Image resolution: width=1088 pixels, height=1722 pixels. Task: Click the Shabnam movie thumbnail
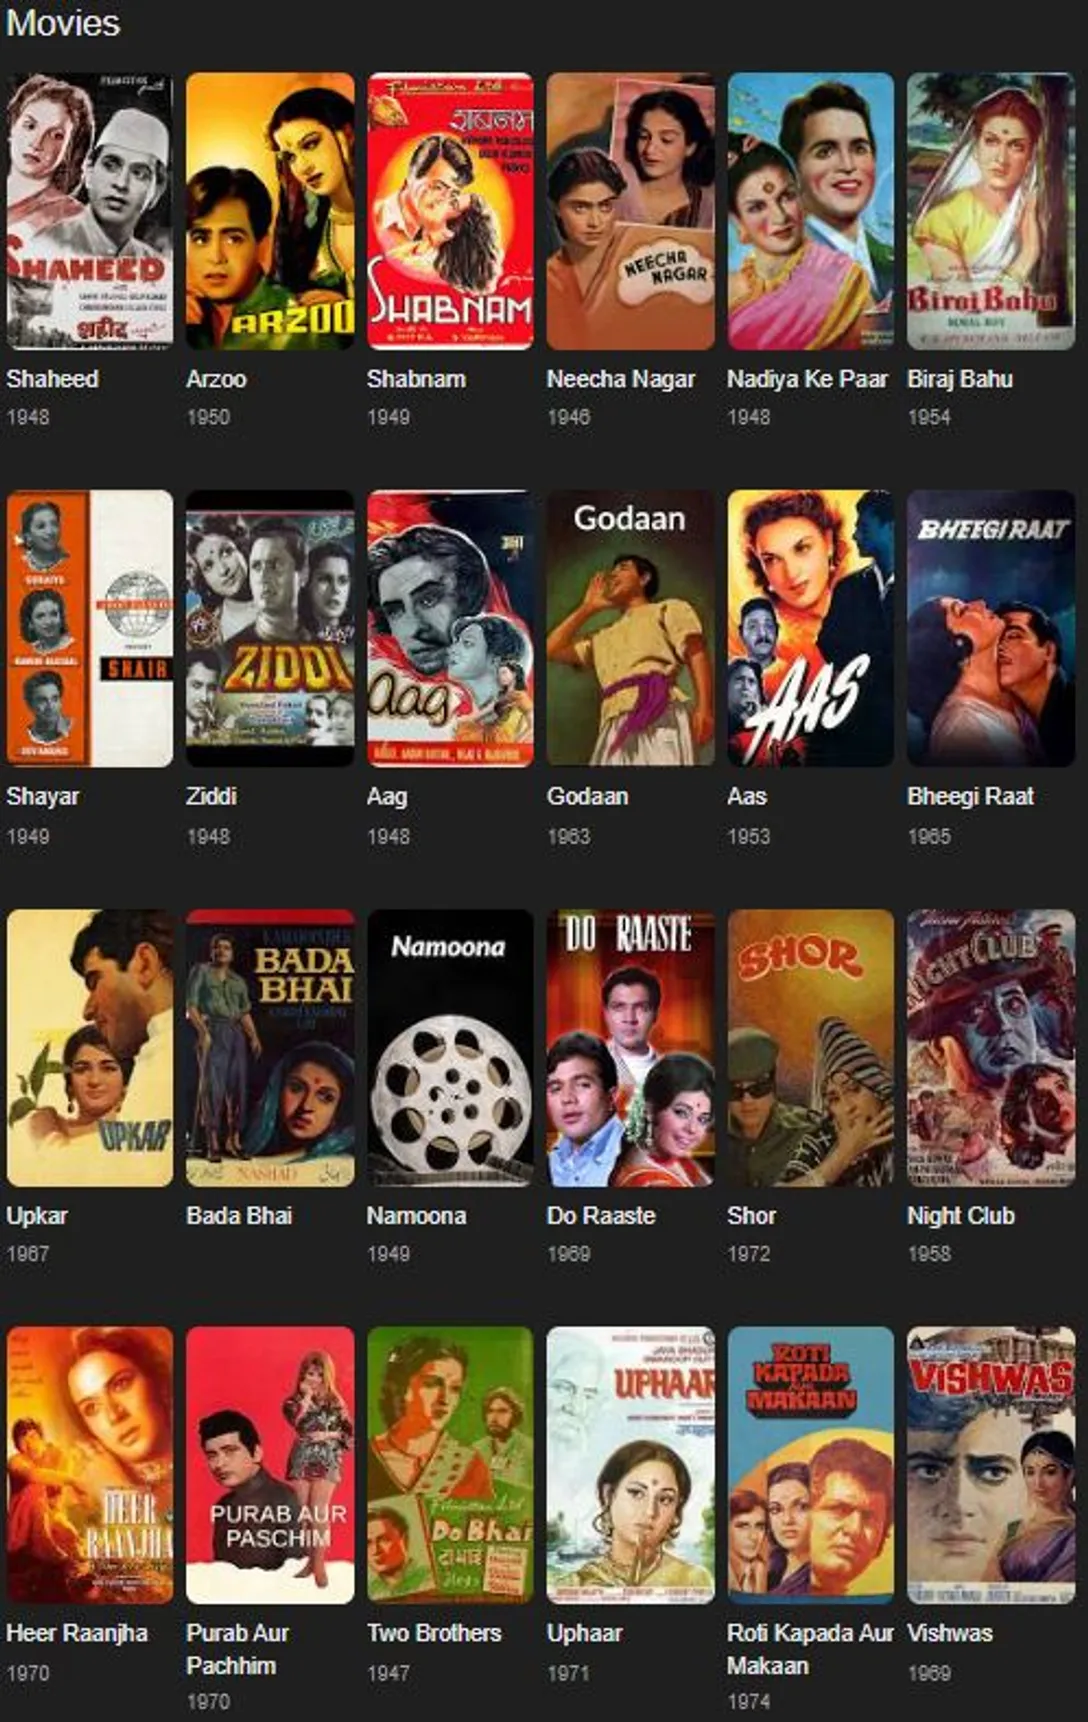[450, 211]
